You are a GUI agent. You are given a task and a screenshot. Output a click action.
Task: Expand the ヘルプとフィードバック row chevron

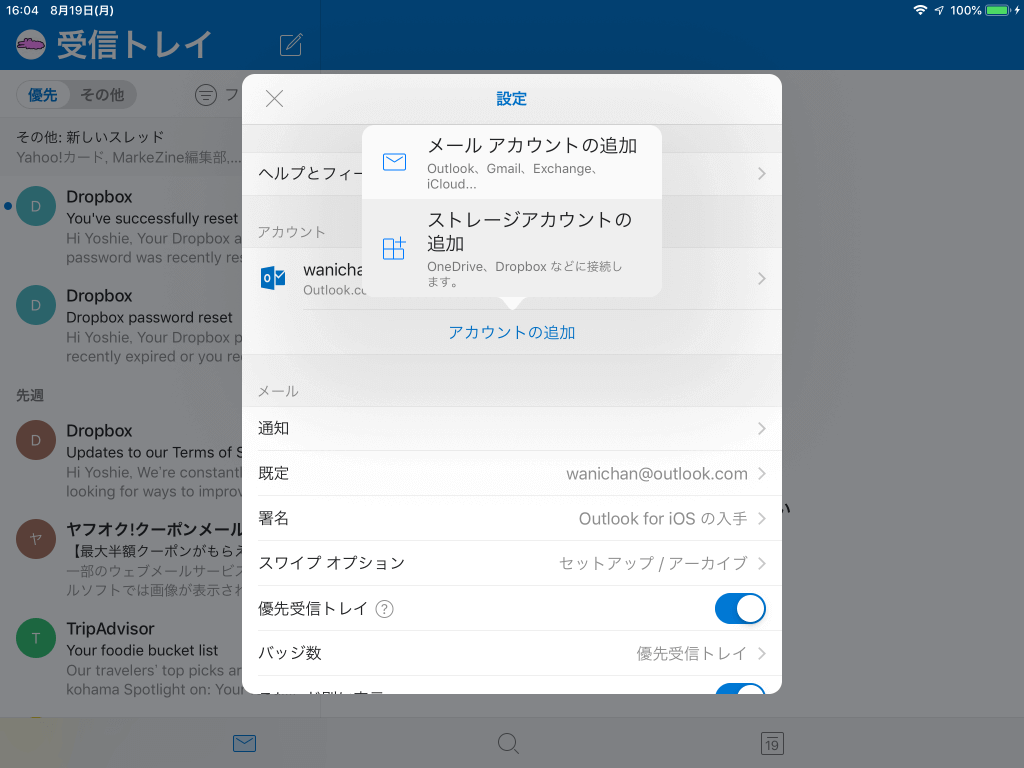761,174
